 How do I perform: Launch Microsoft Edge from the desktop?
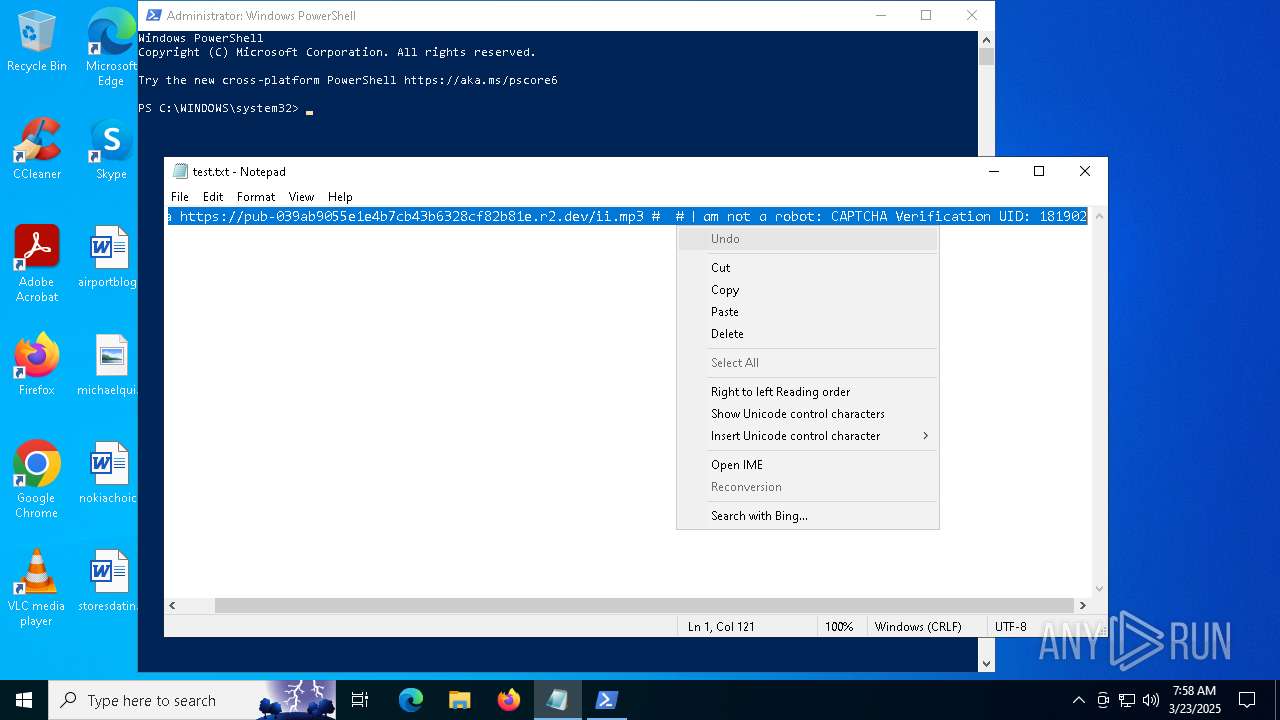pos(111,48)
